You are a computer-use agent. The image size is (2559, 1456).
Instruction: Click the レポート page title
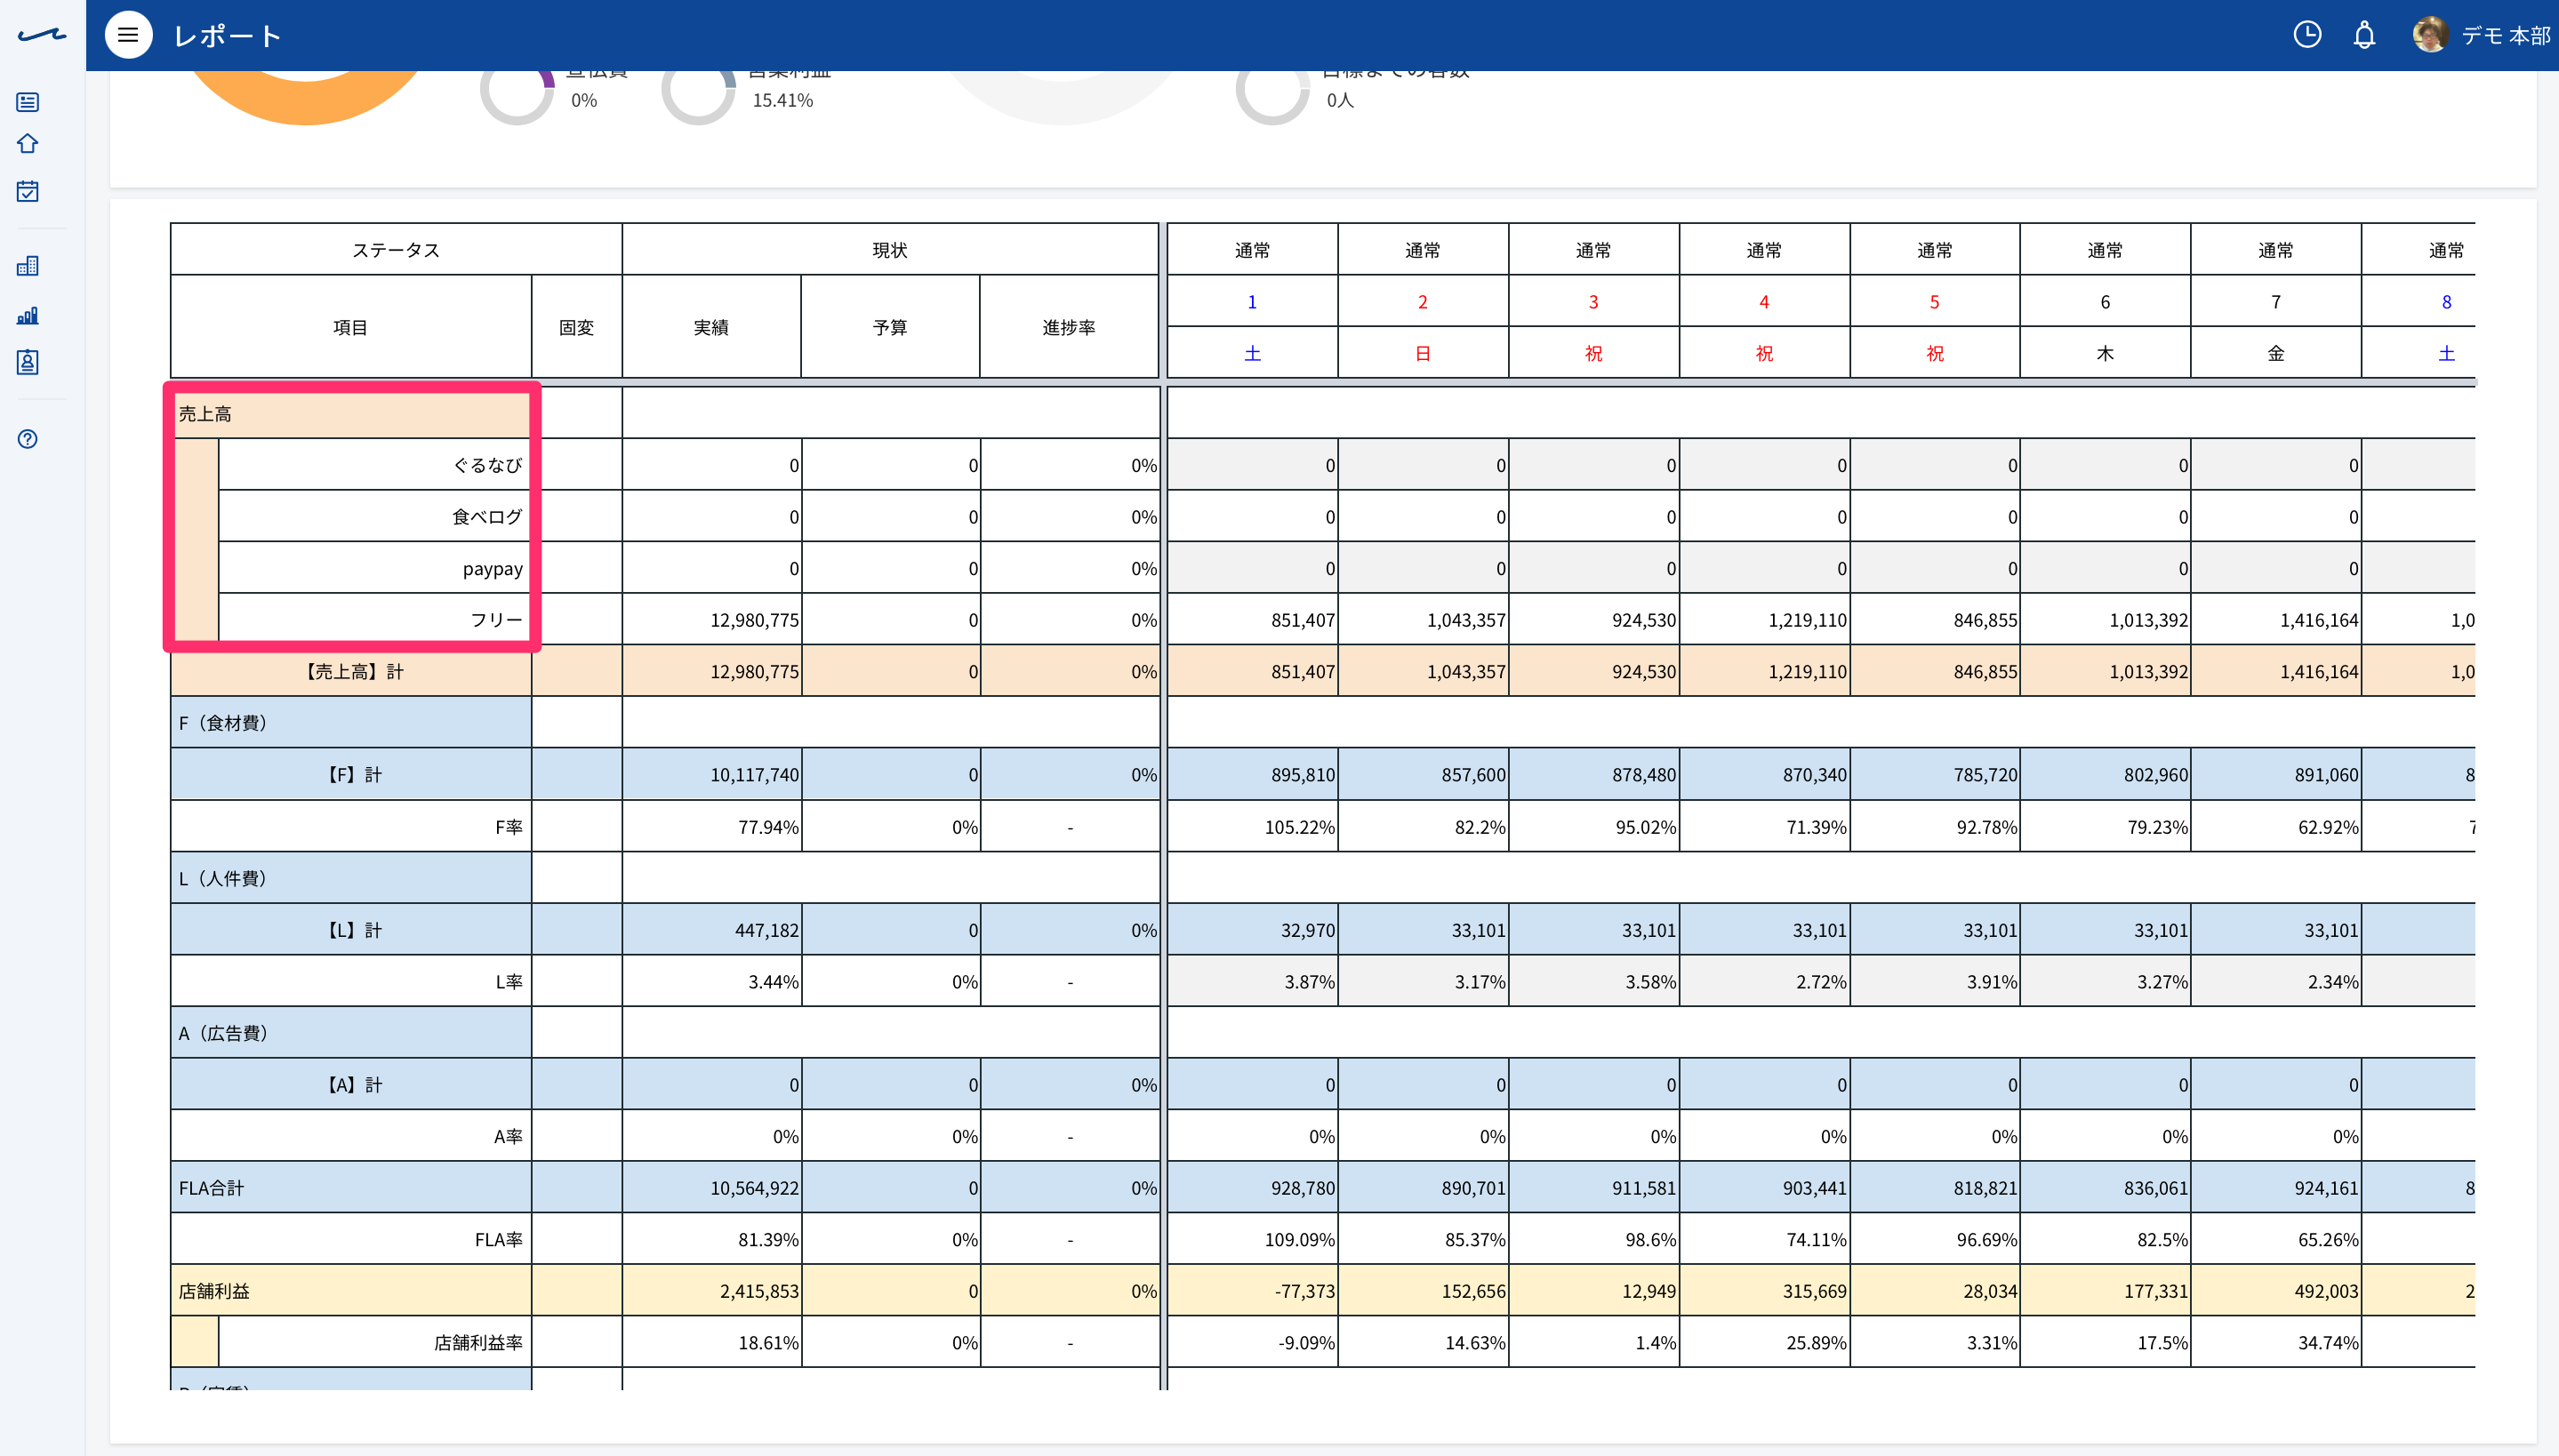point(227,36)
